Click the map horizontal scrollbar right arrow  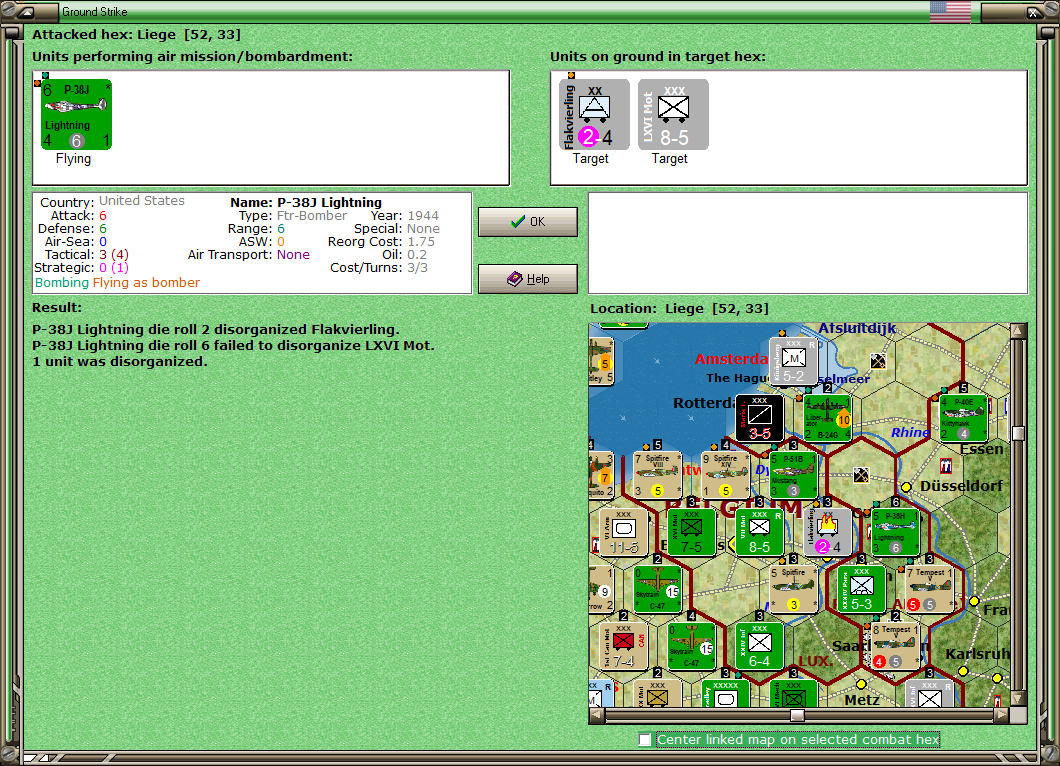1002,715
